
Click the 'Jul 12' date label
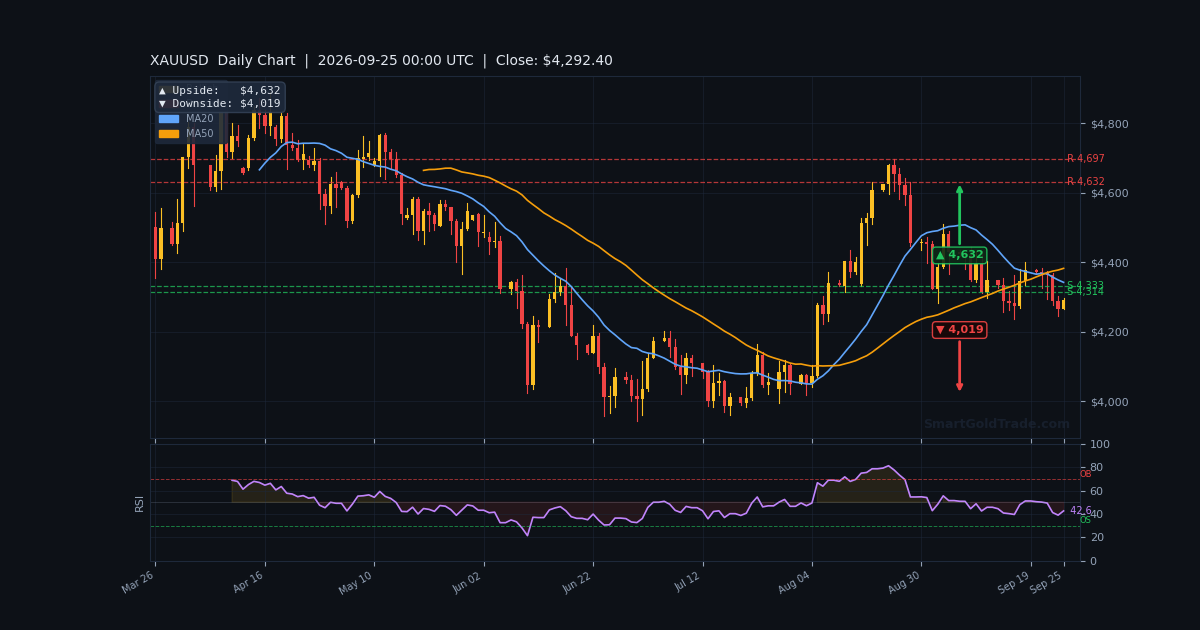(x=686, y=583)
